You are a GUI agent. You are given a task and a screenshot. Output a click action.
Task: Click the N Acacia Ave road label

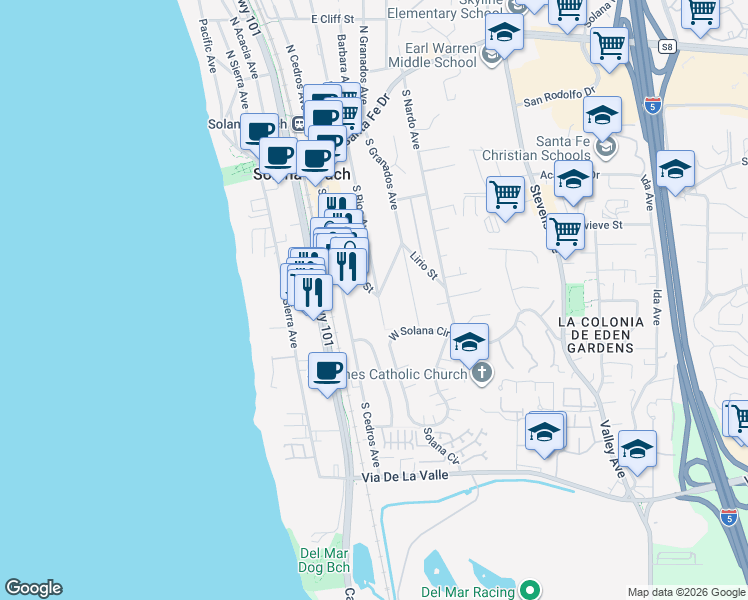pyautogui.click(x=244, y=48)
